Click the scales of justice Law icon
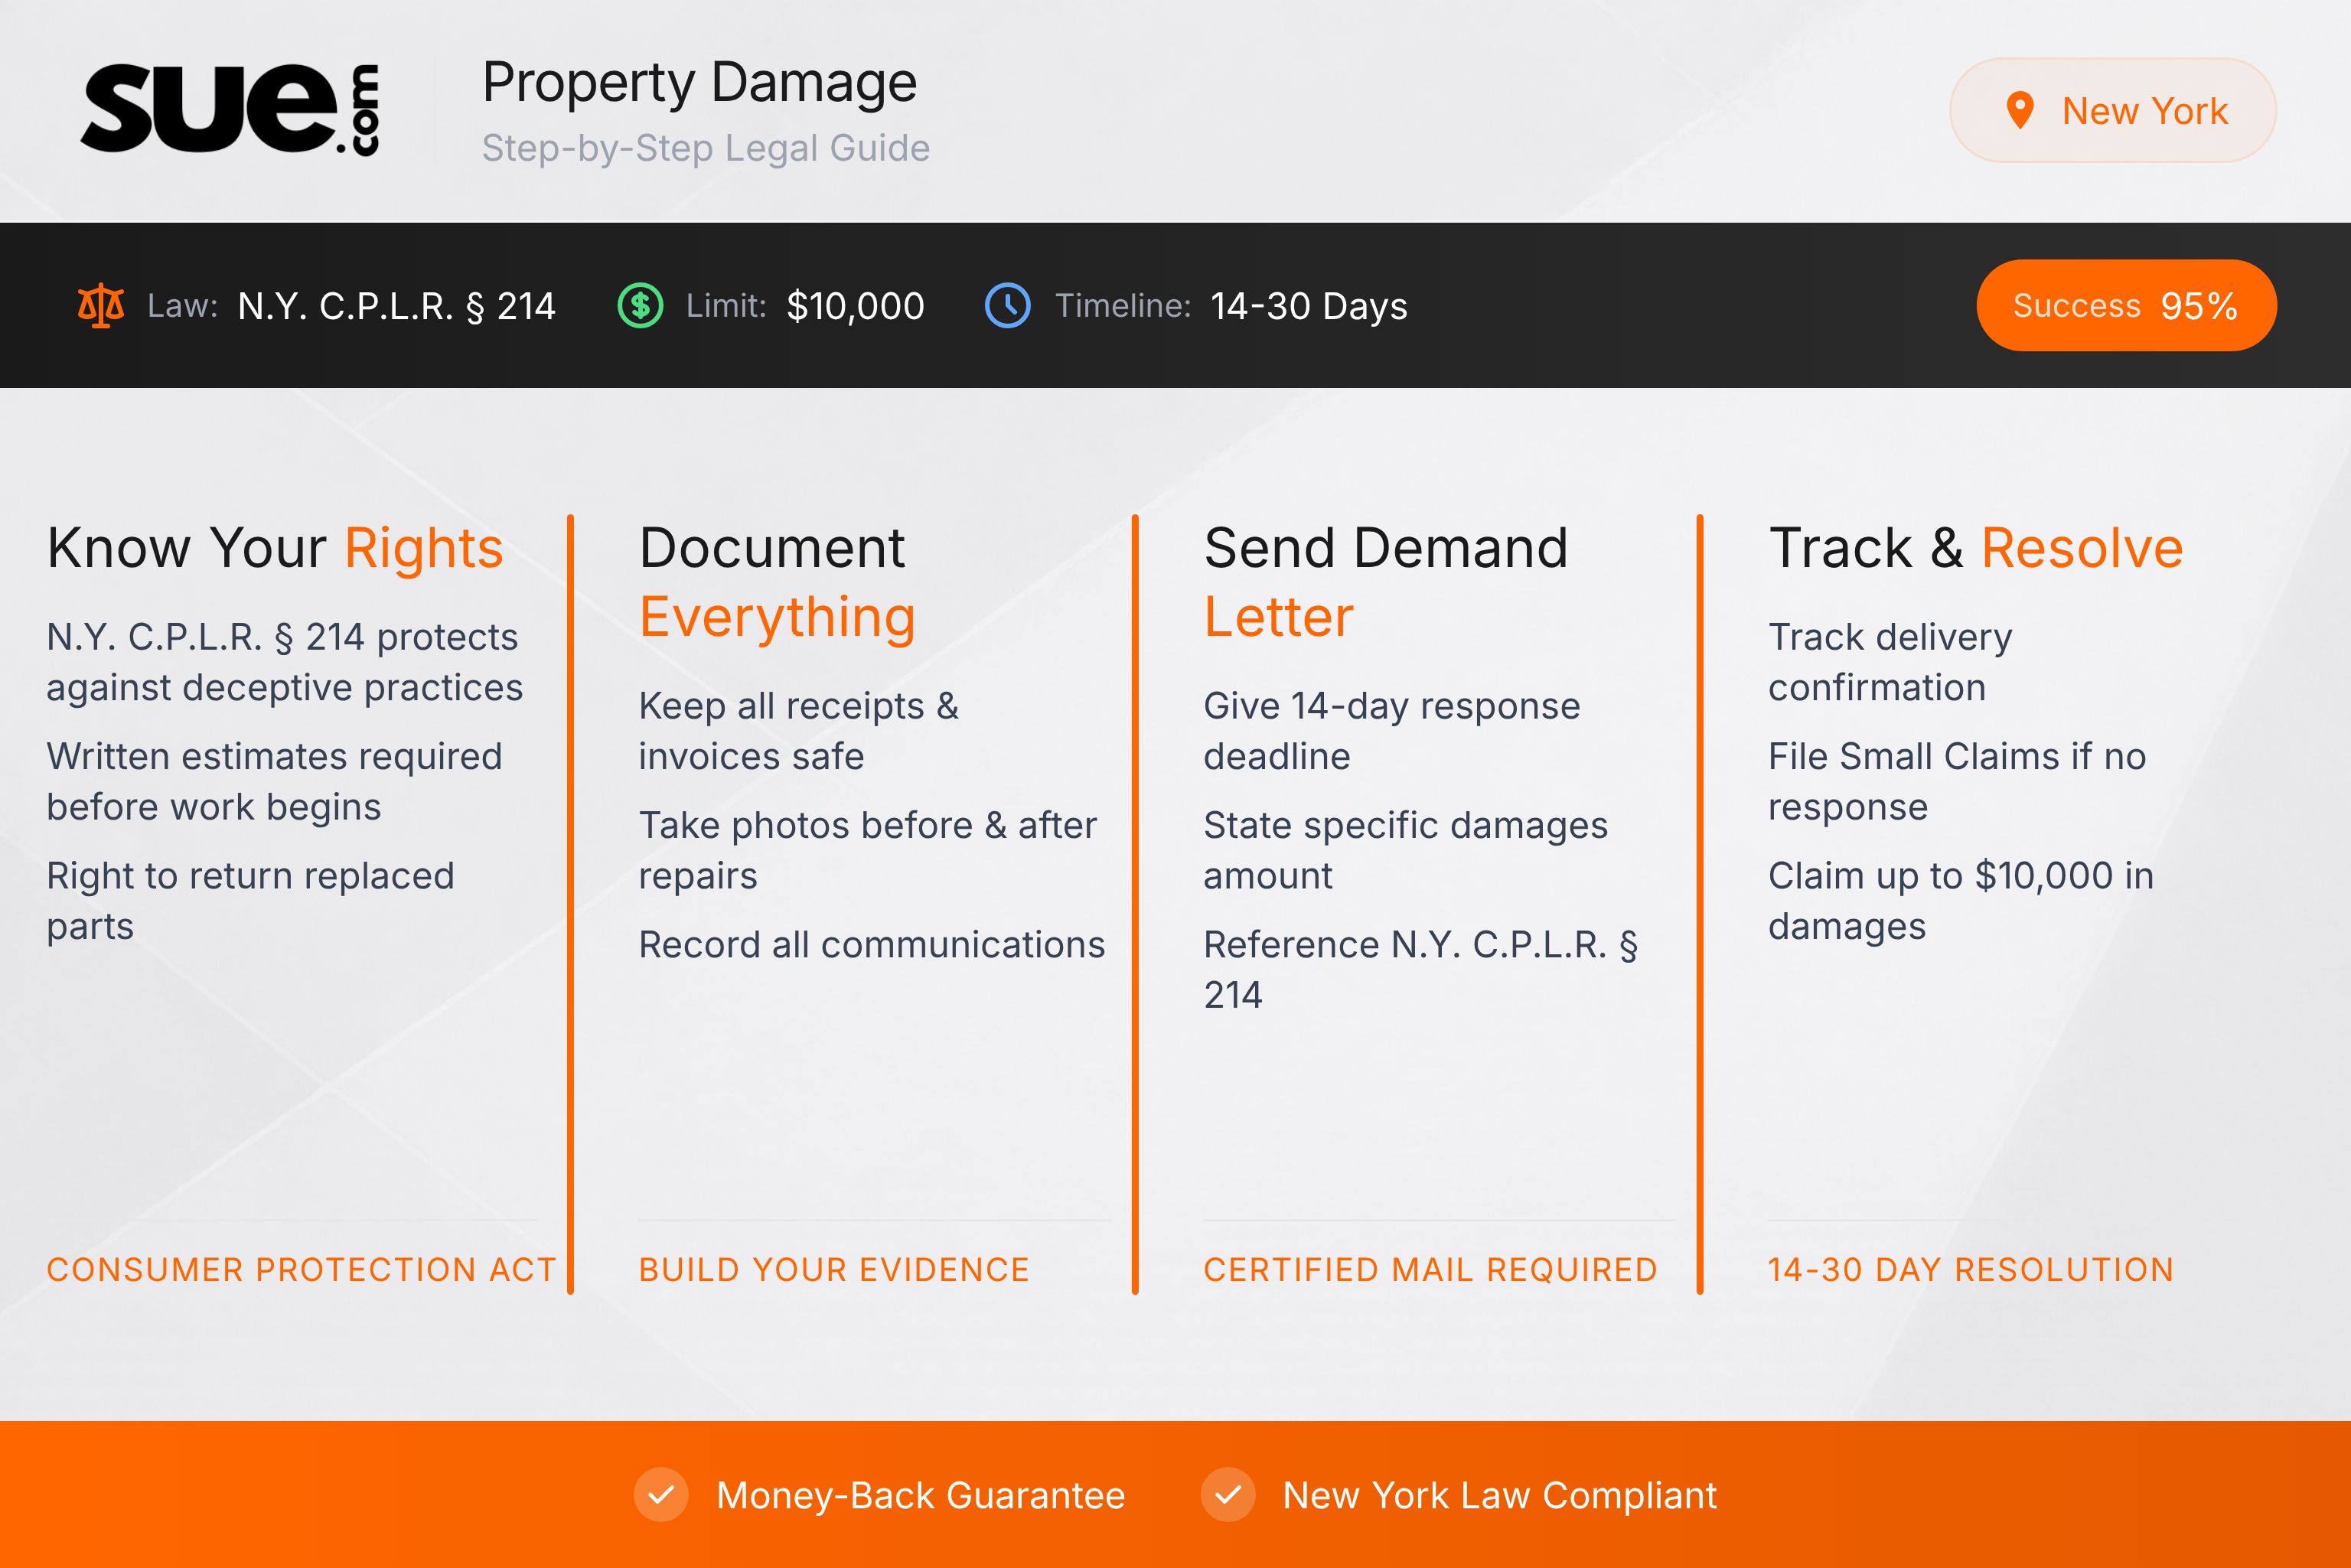 click(103, 306)
